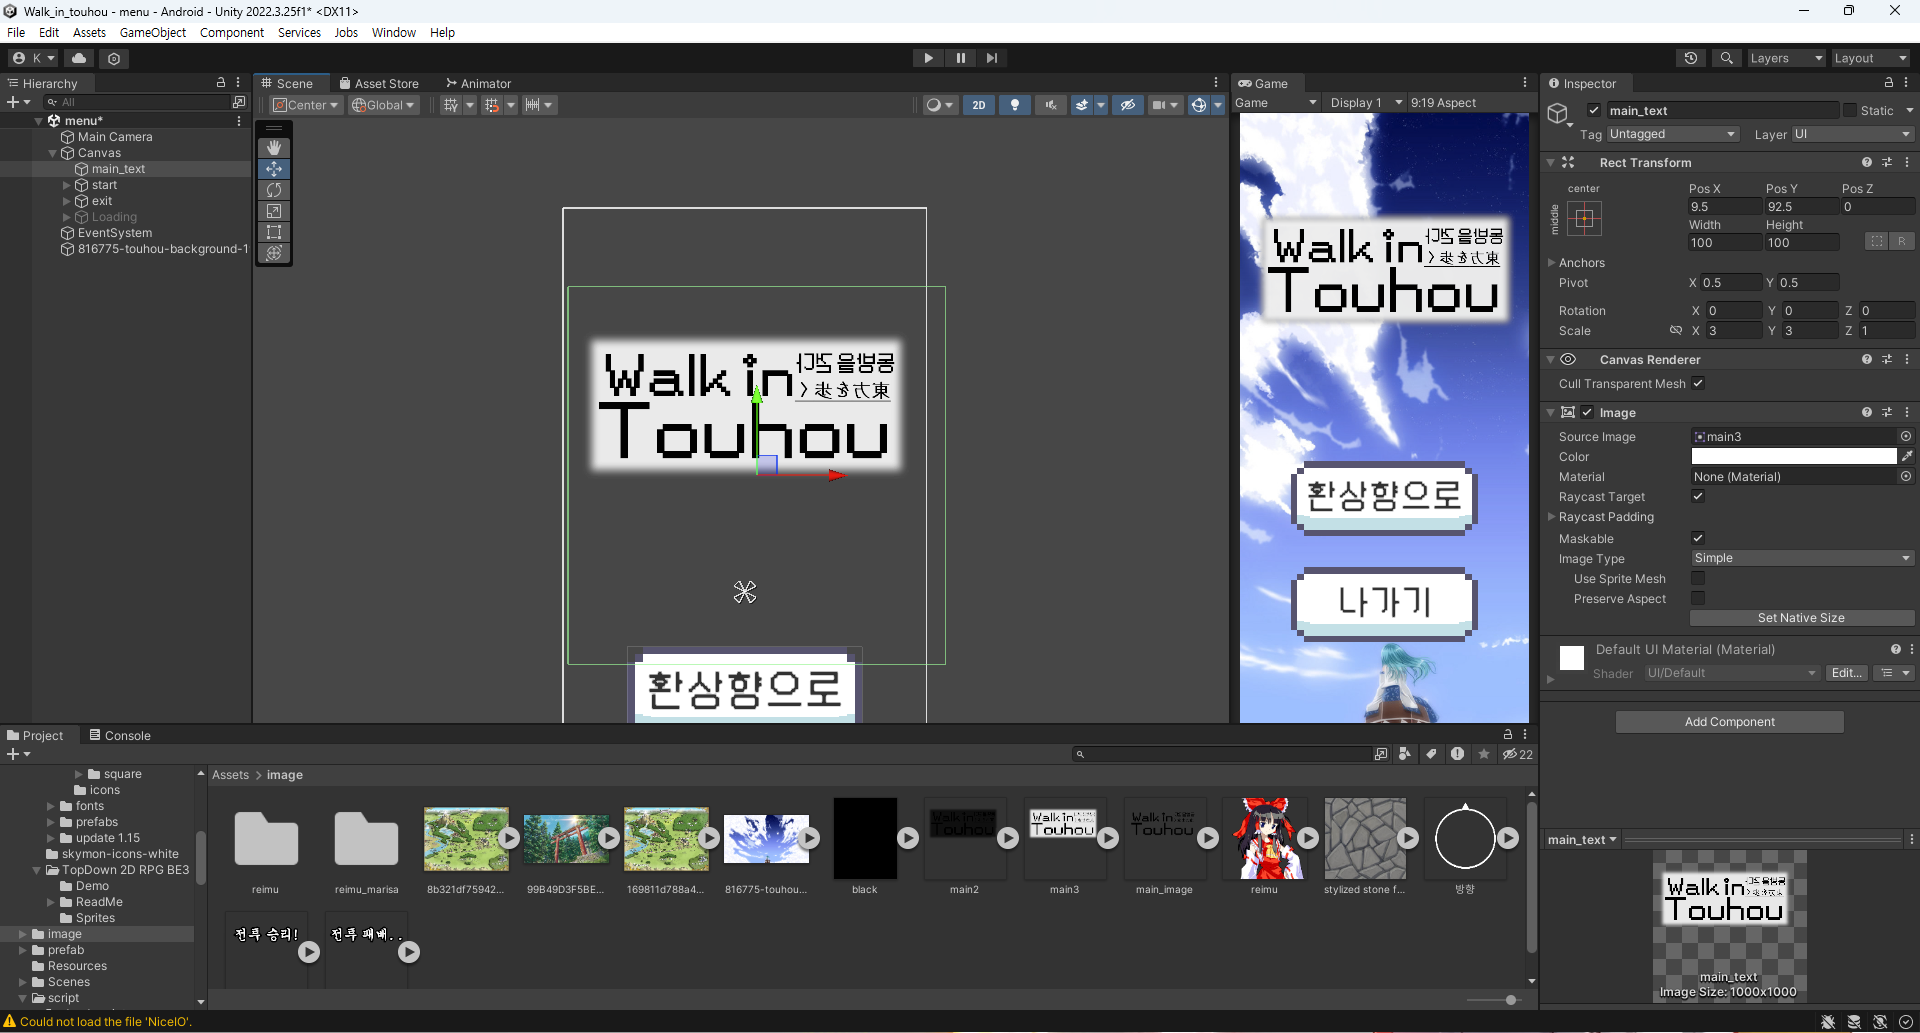The image size is (1920, 1033).
Task: Click the Play button
Action: point(929,58)
